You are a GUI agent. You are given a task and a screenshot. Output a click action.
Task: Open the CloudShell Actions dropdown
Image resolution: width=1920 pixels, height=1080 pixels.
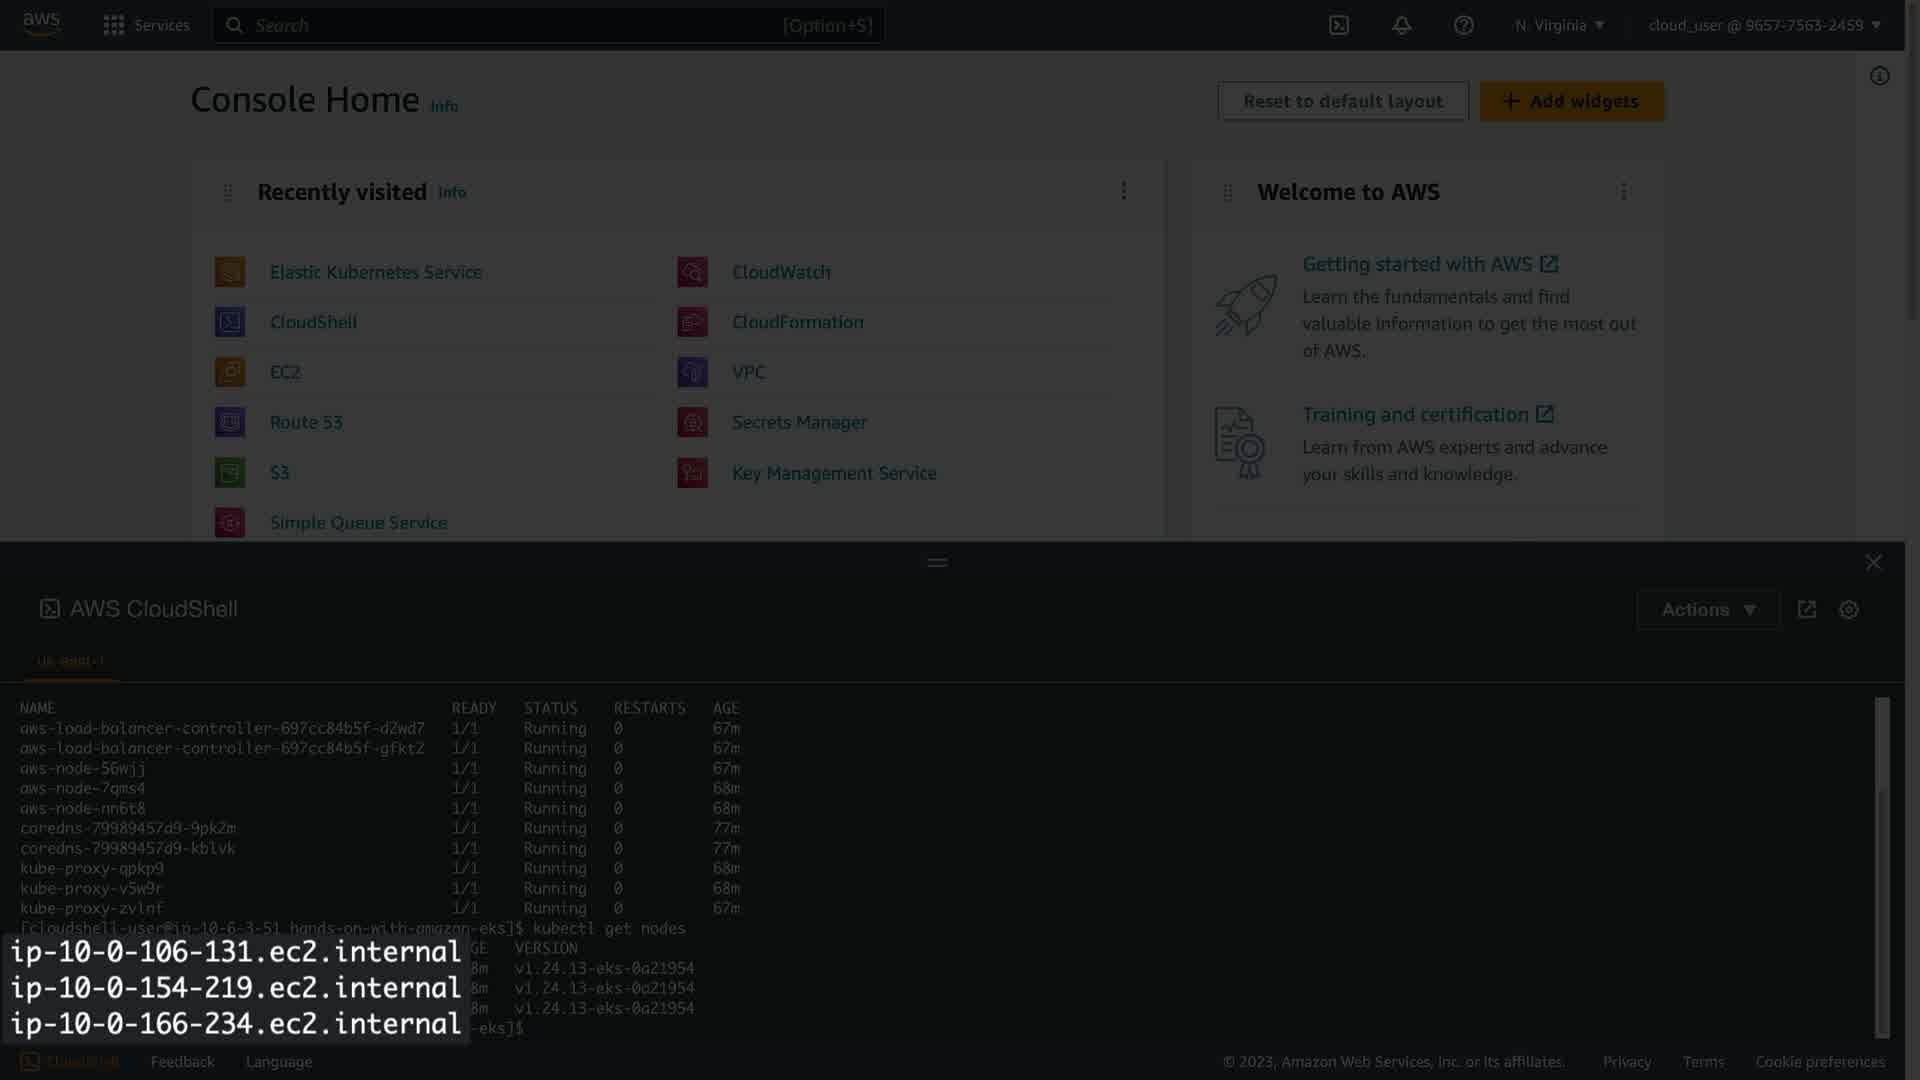pyautogui.click(x=1707, y=609)
